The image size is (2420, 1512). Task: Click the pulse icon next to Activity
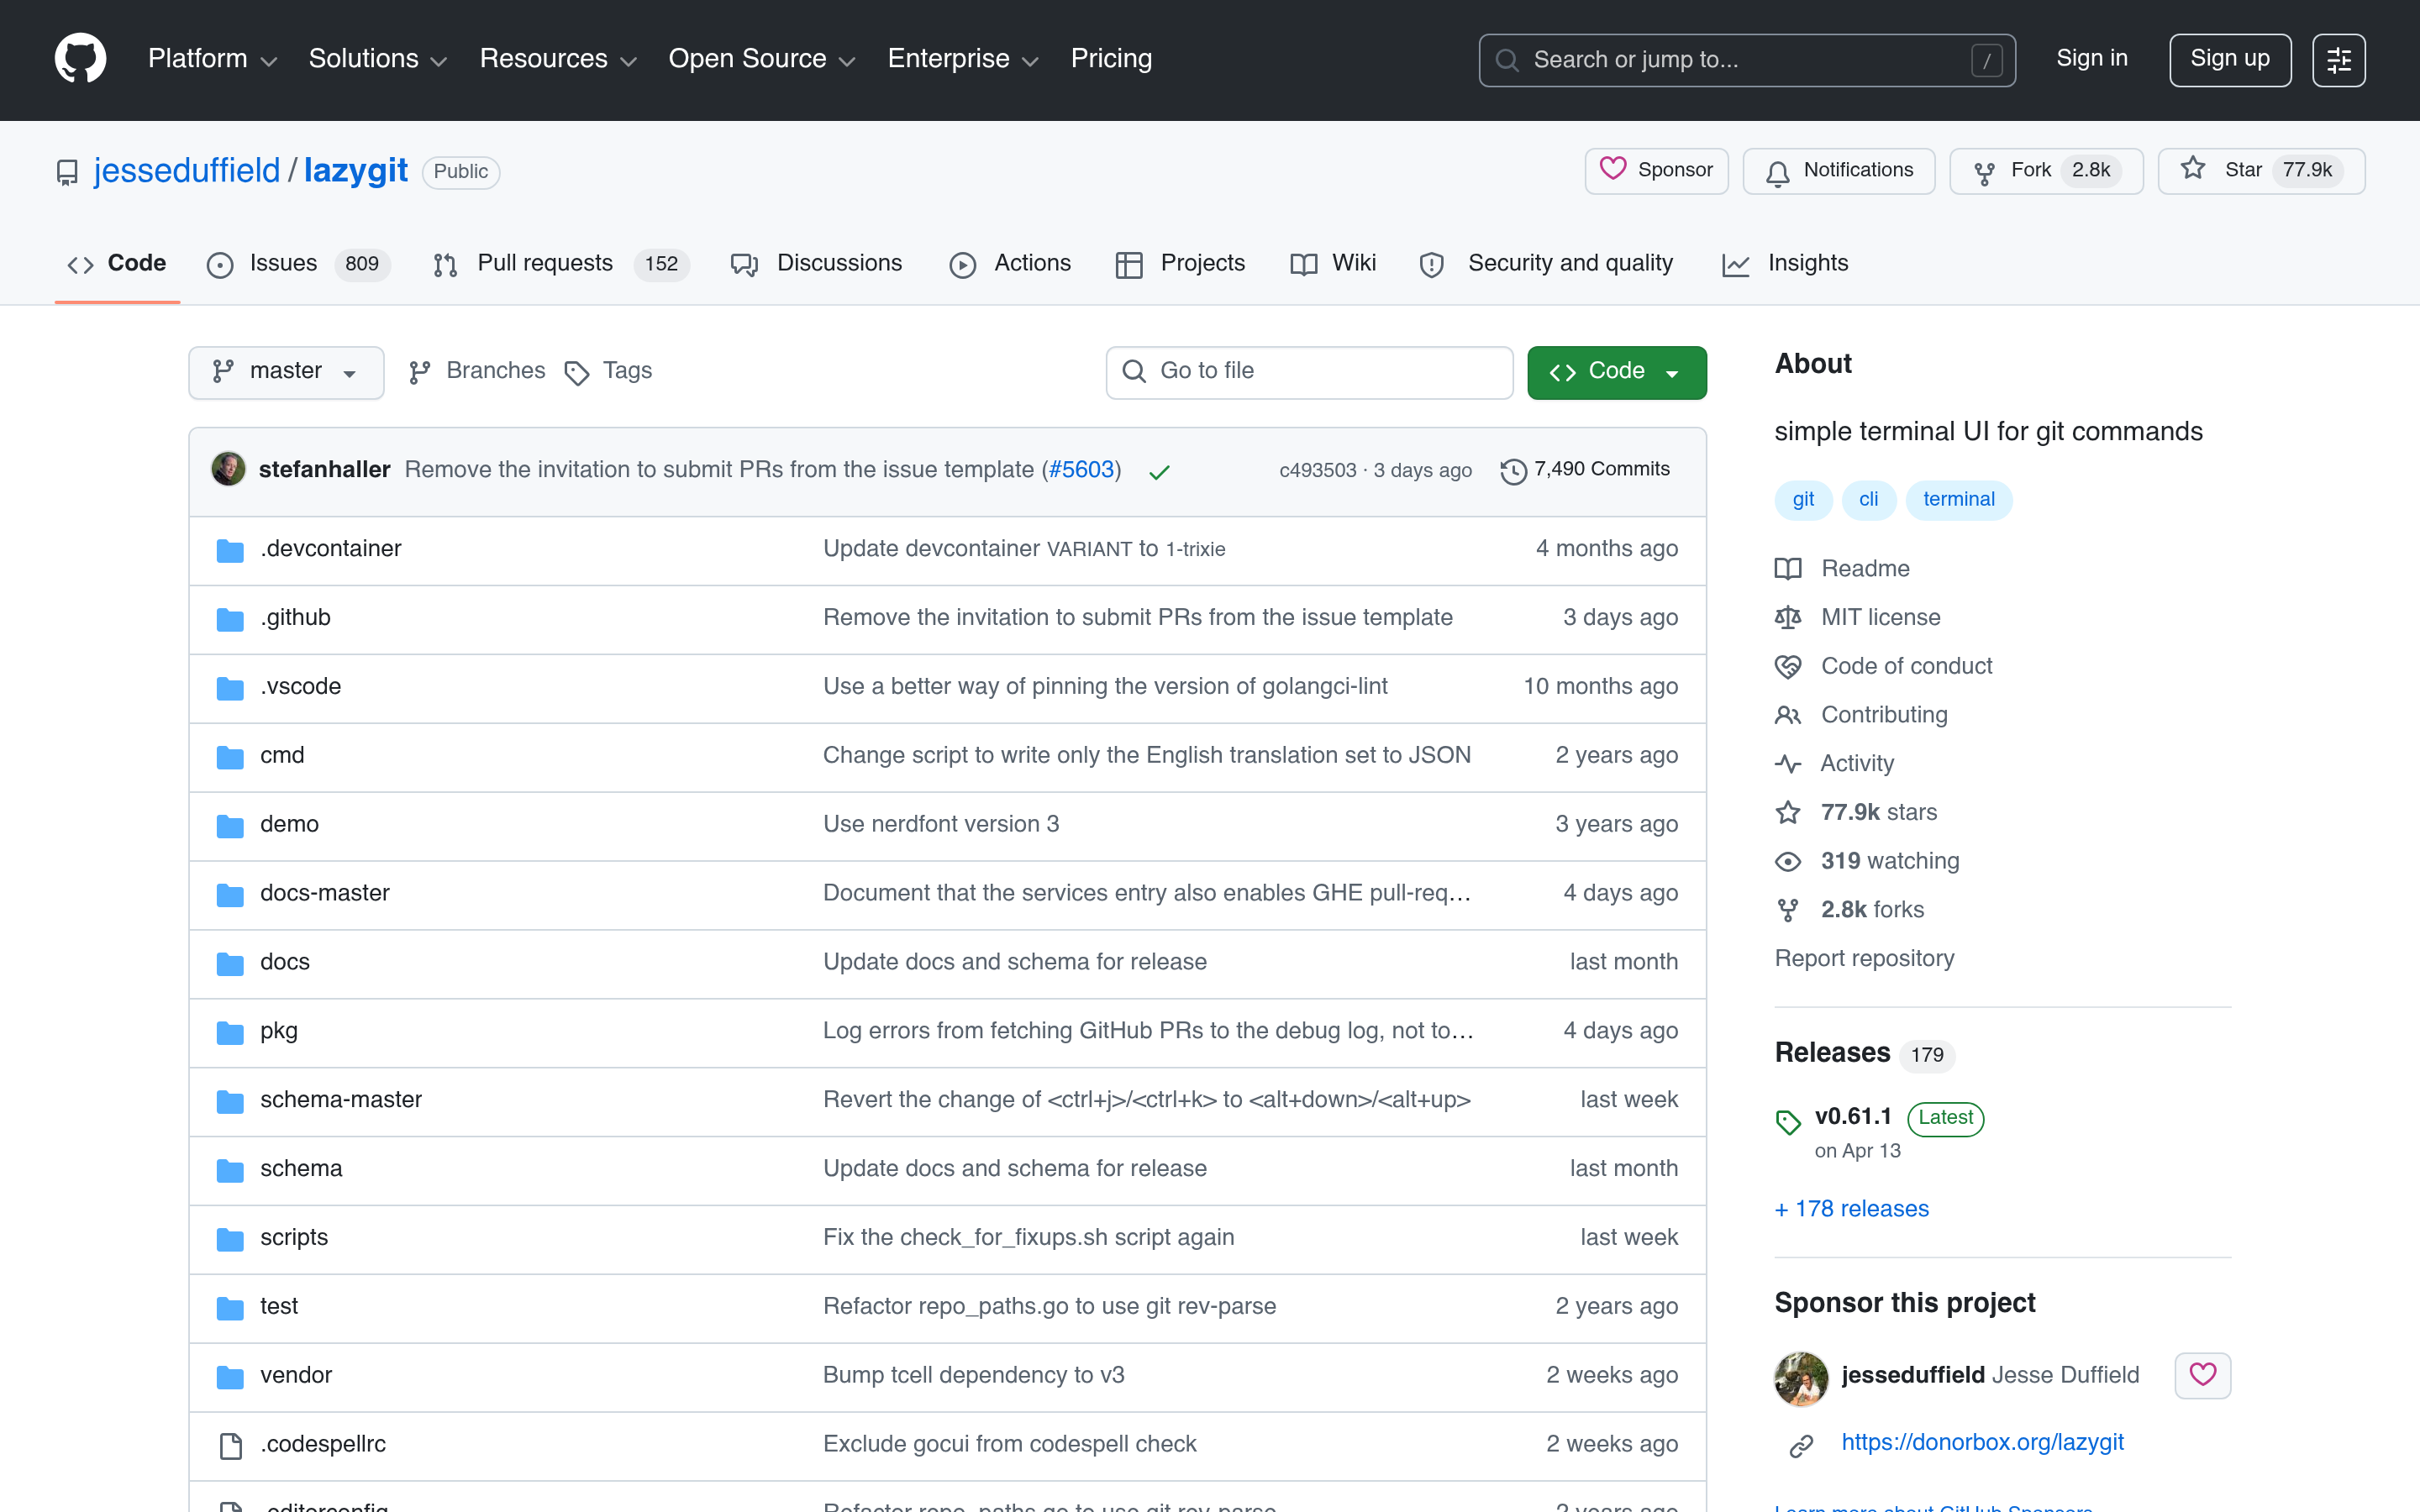coord(1788,764)
